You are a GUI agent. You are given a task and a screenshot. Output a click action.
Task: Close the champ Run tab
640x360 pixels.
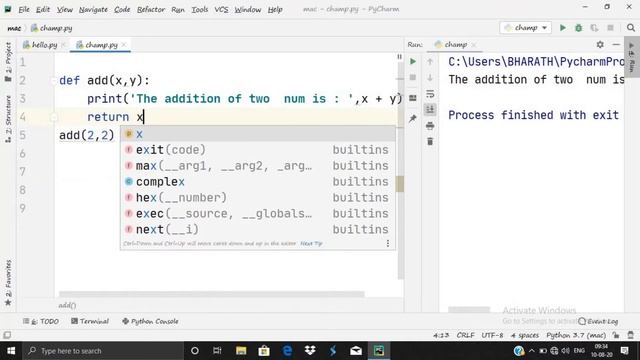(473, 44)
